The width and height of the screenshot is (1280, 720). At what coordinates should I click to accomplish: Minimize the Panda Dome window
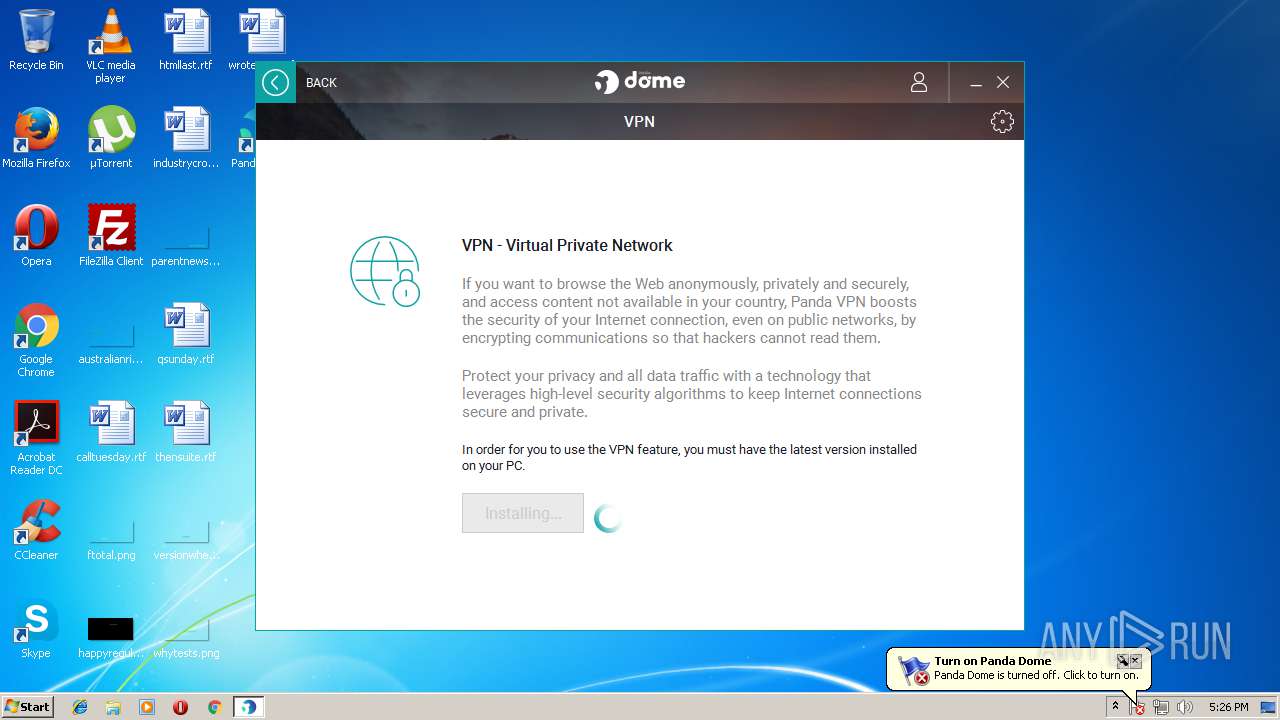976,83
